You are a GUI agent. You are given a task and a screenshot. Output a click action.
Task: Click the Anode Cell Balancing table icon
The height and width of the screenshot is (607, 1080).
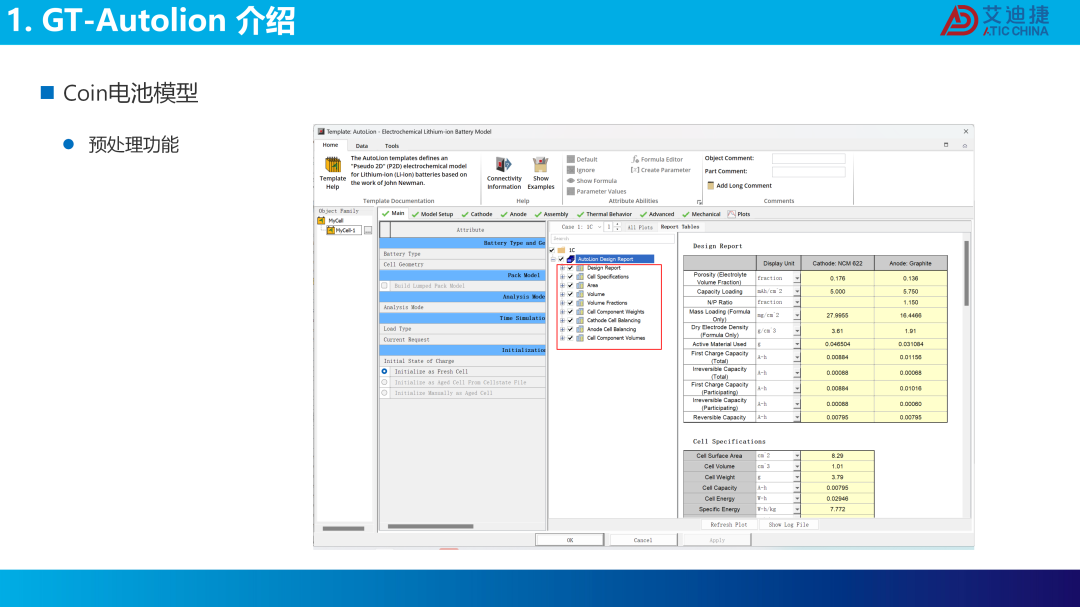tap(580, 329)
